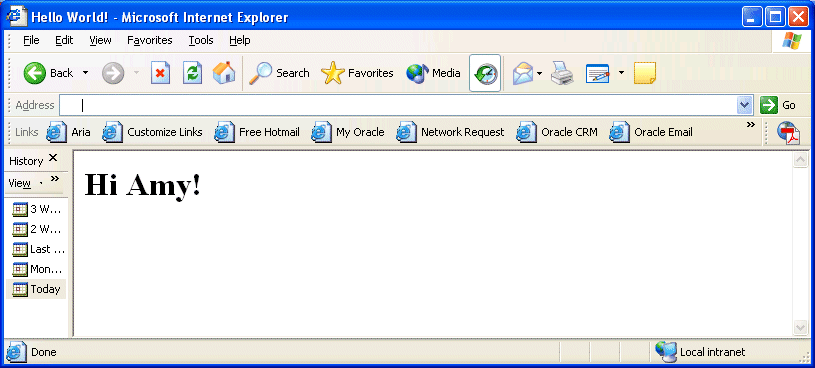Open the My Oracle text link
The height and width of the screenshot is (368, 815).
coord(360,132)
